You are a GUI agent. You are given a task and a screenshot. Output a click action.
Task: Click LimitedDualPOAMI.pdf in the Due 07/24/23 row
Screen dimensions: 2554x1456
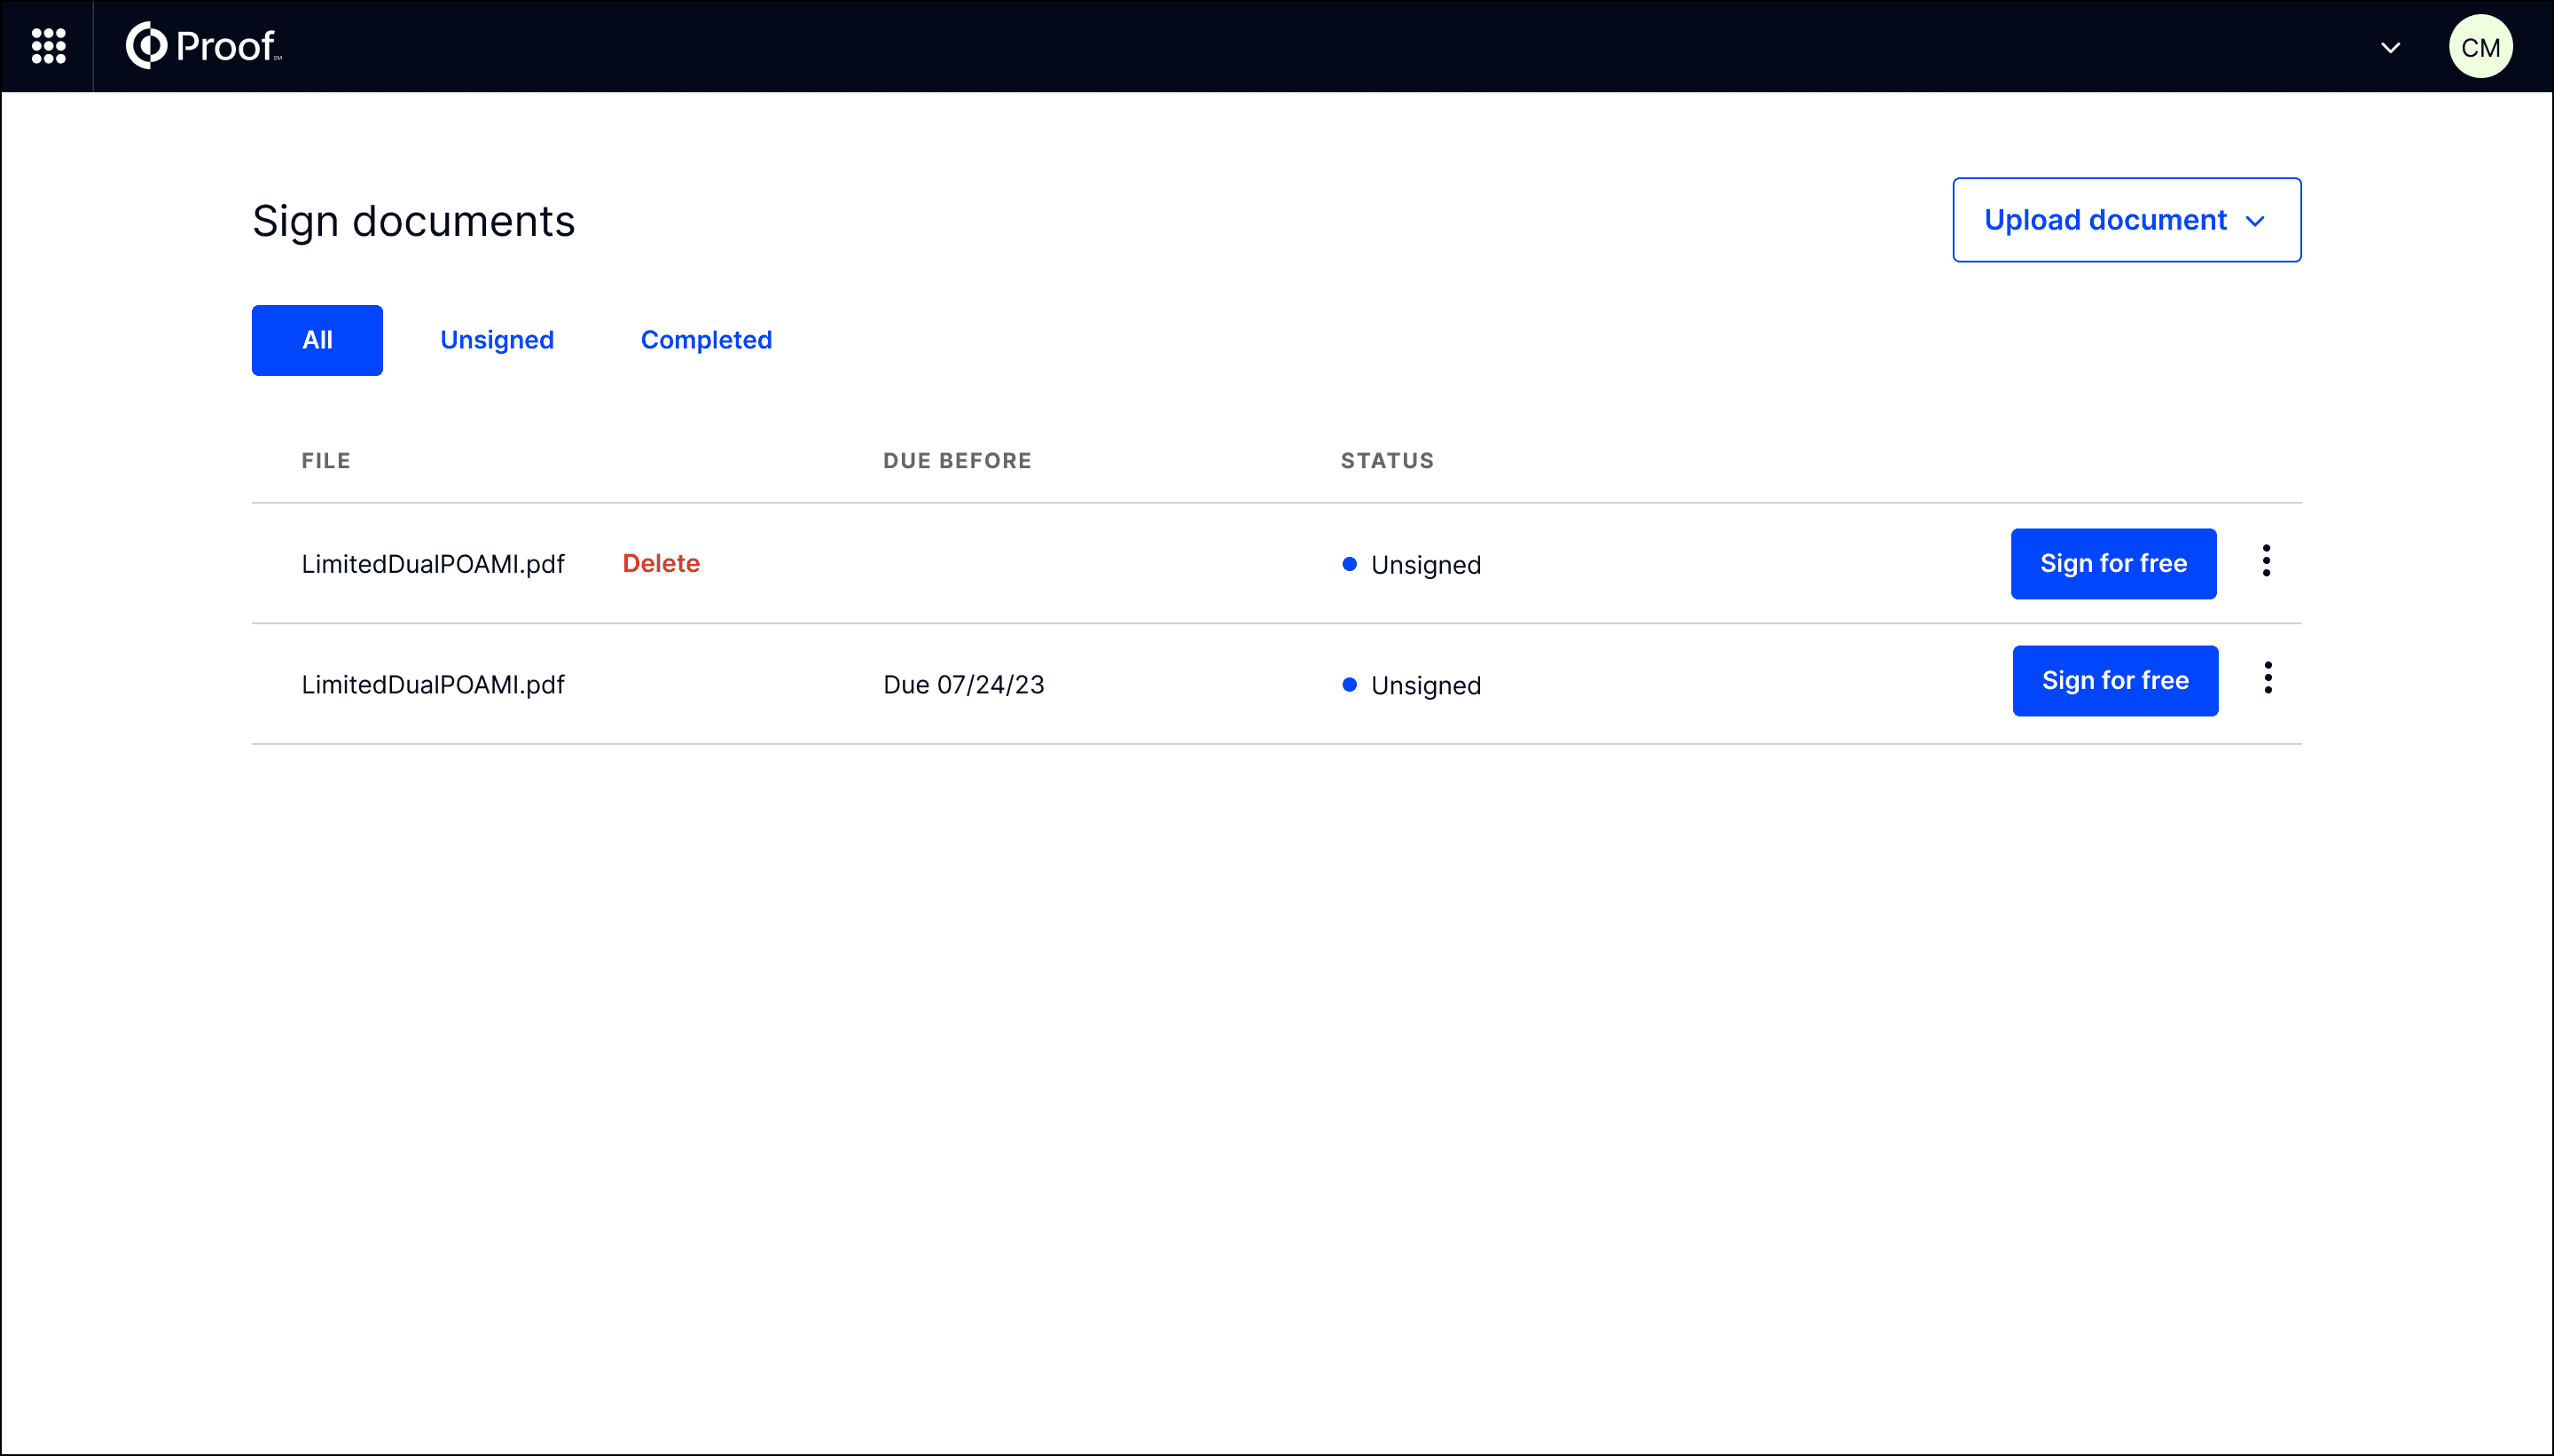point(433,685)
